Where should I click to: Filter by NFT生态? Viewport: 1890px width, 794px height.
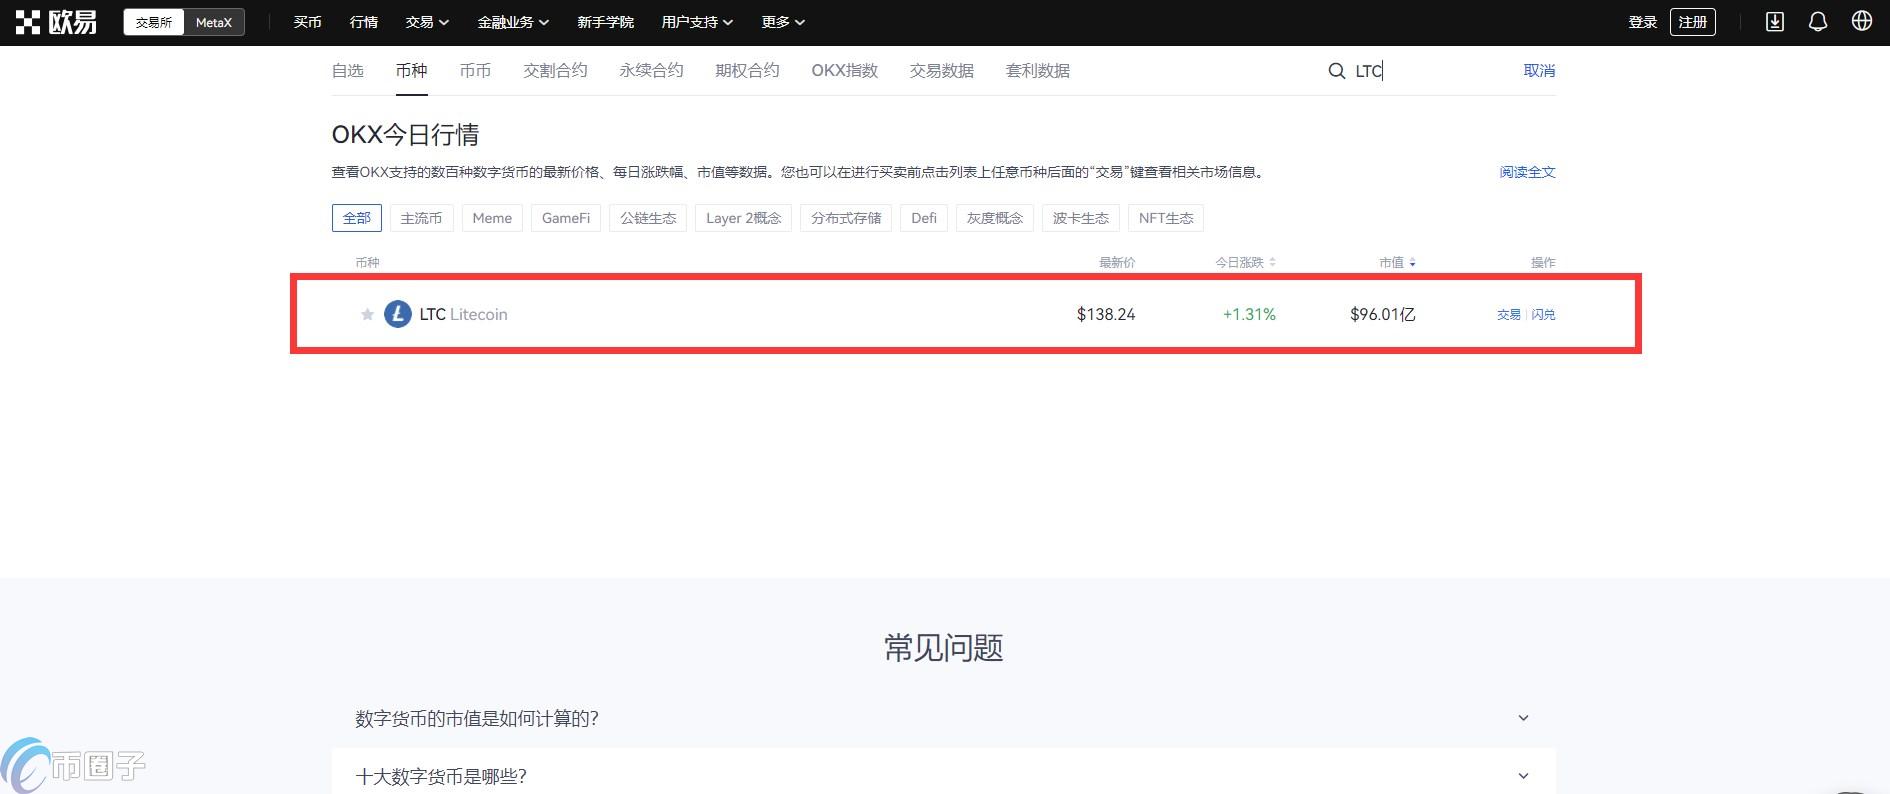[x=1166, y=218]
